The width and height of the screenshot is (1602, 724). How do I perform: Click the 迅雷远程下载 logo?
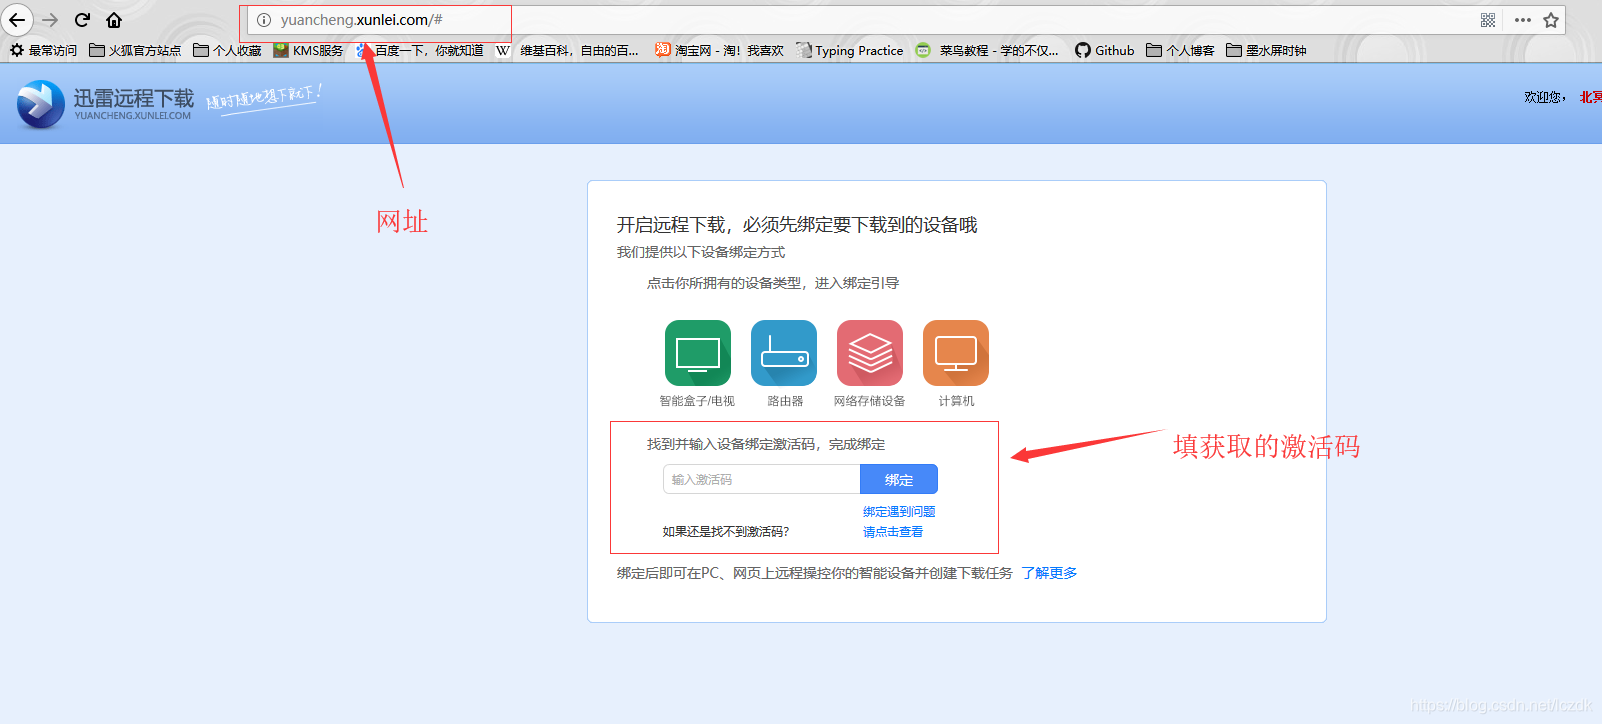[x=105, y=104]
